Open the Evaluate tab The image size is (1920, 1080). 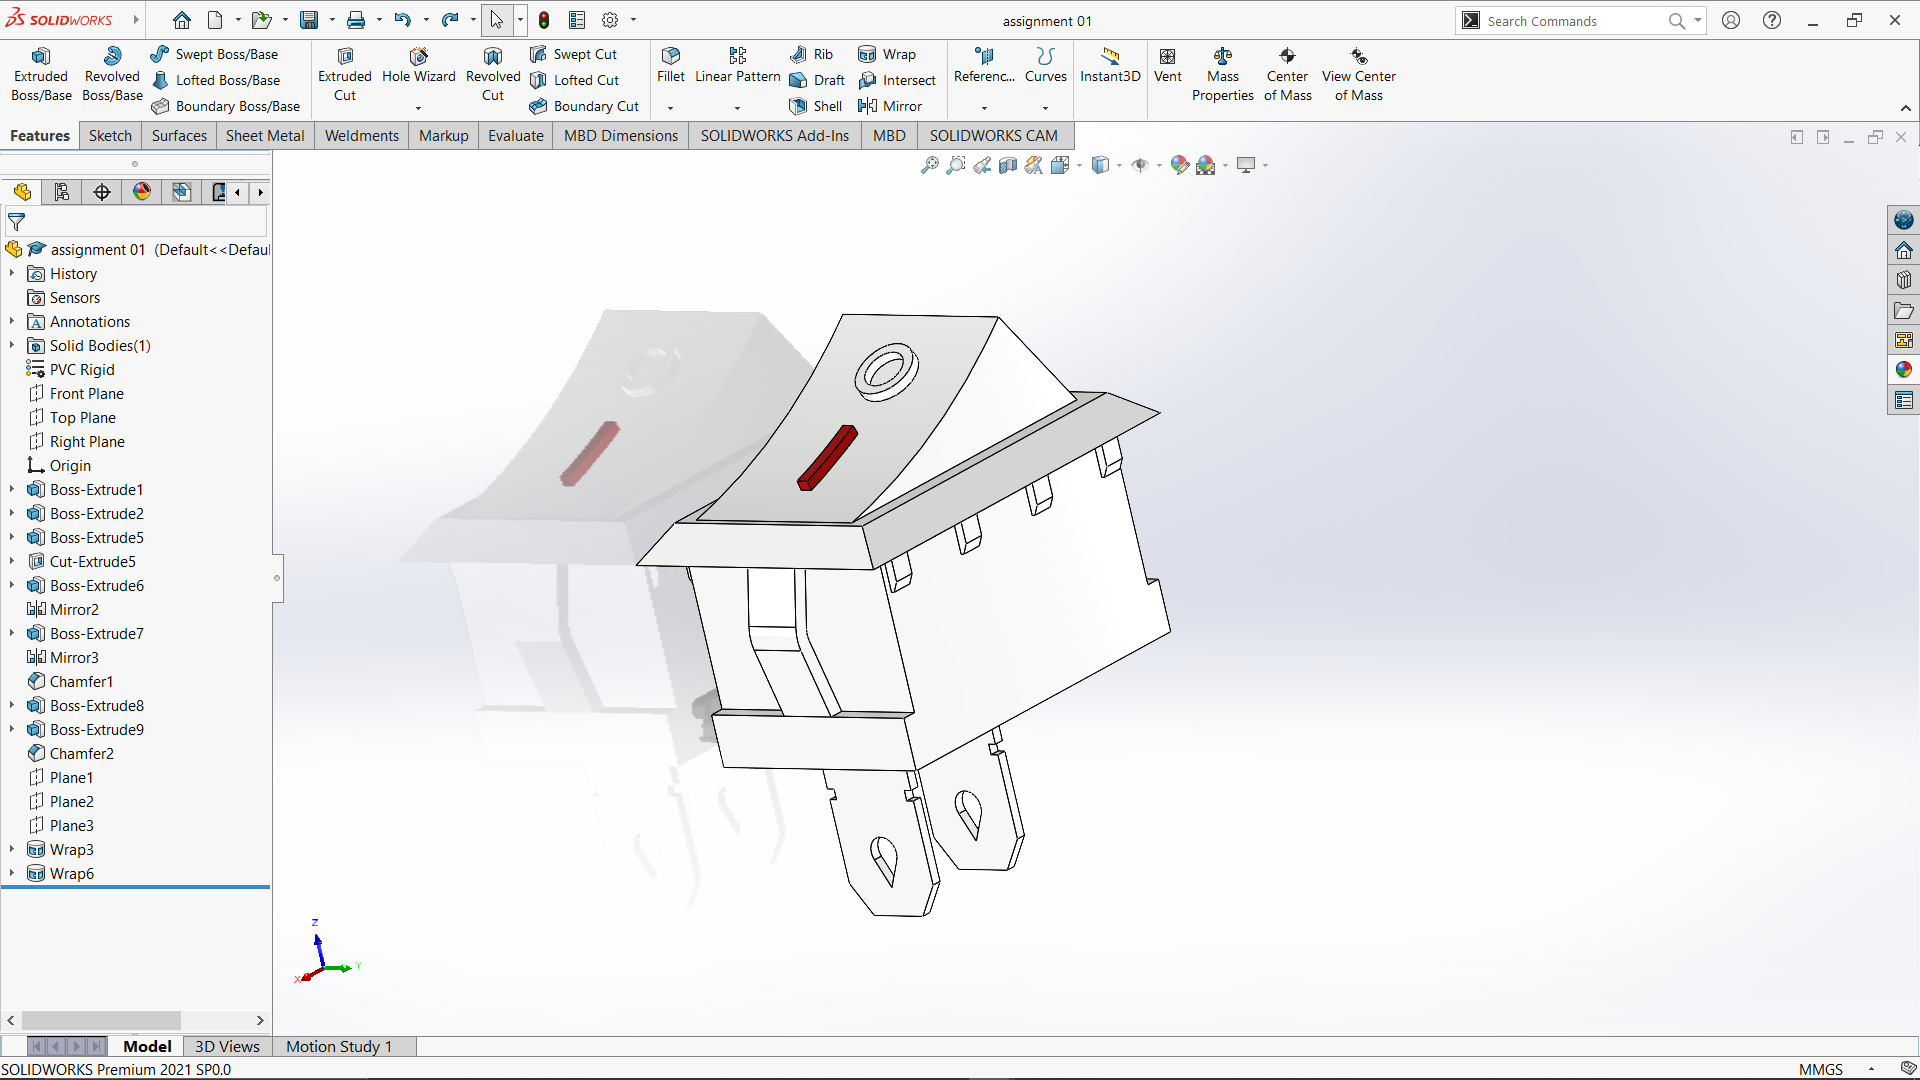pyautogui.click(x=515, y=136)
